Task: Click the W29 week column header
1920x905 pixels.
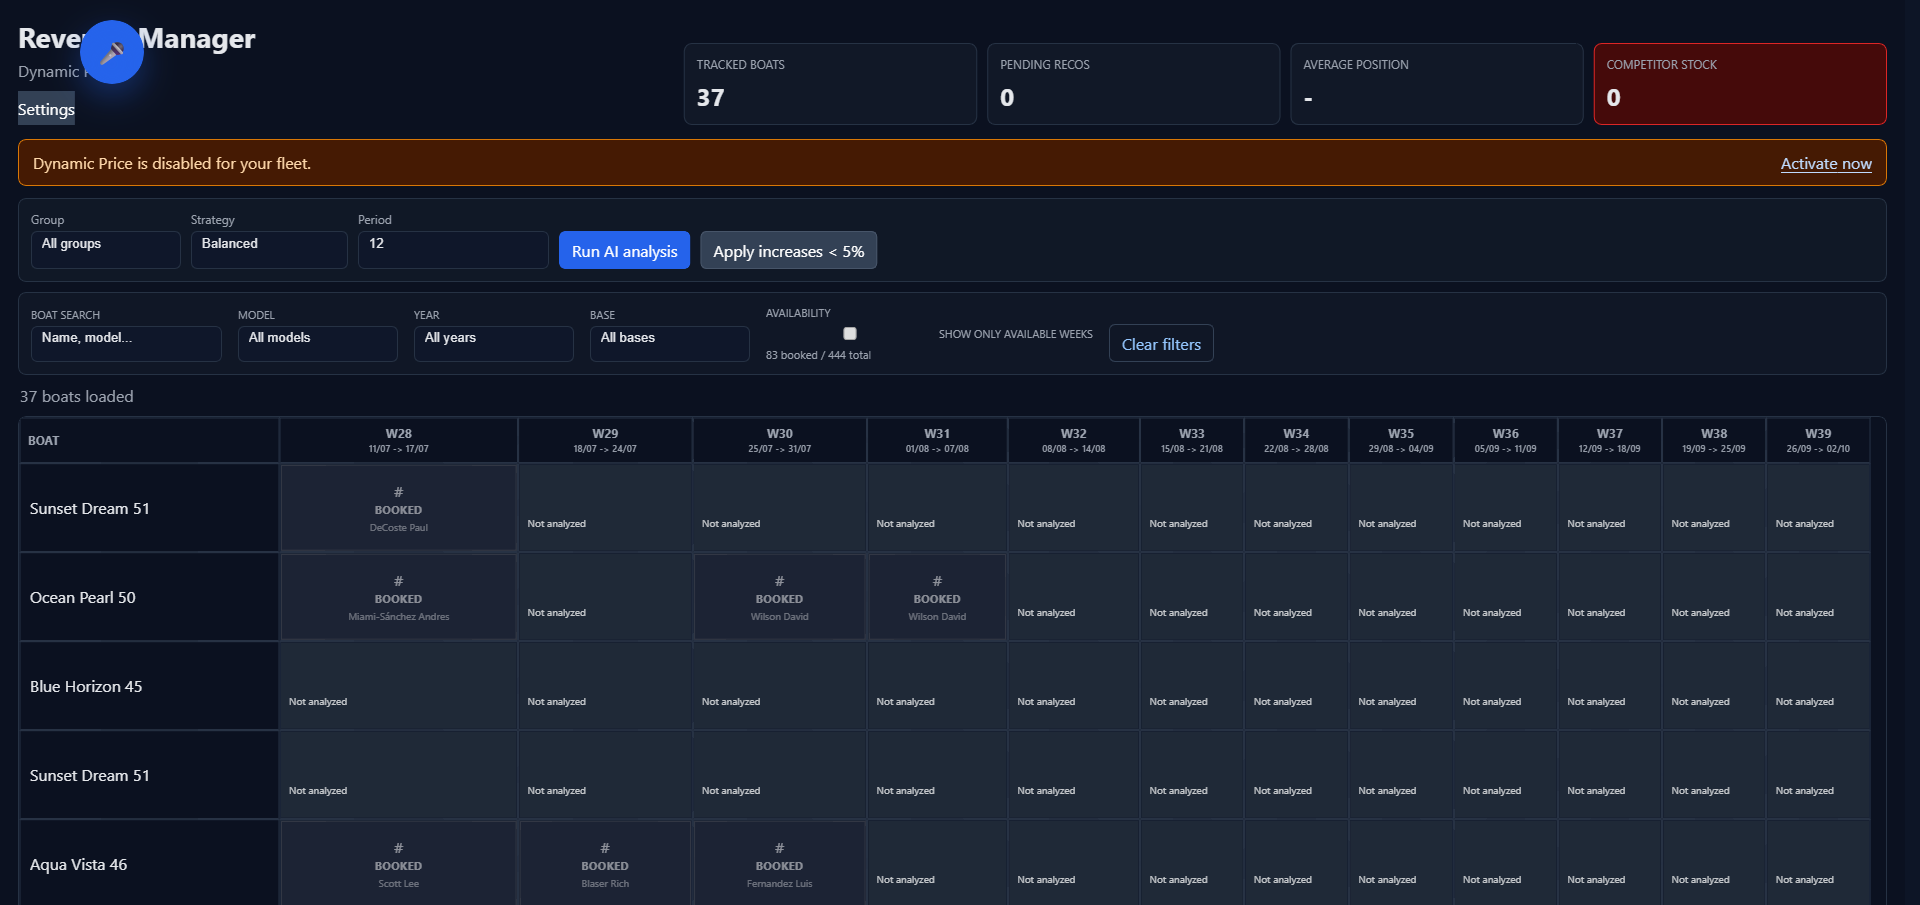Action: [x=605, y=440]
